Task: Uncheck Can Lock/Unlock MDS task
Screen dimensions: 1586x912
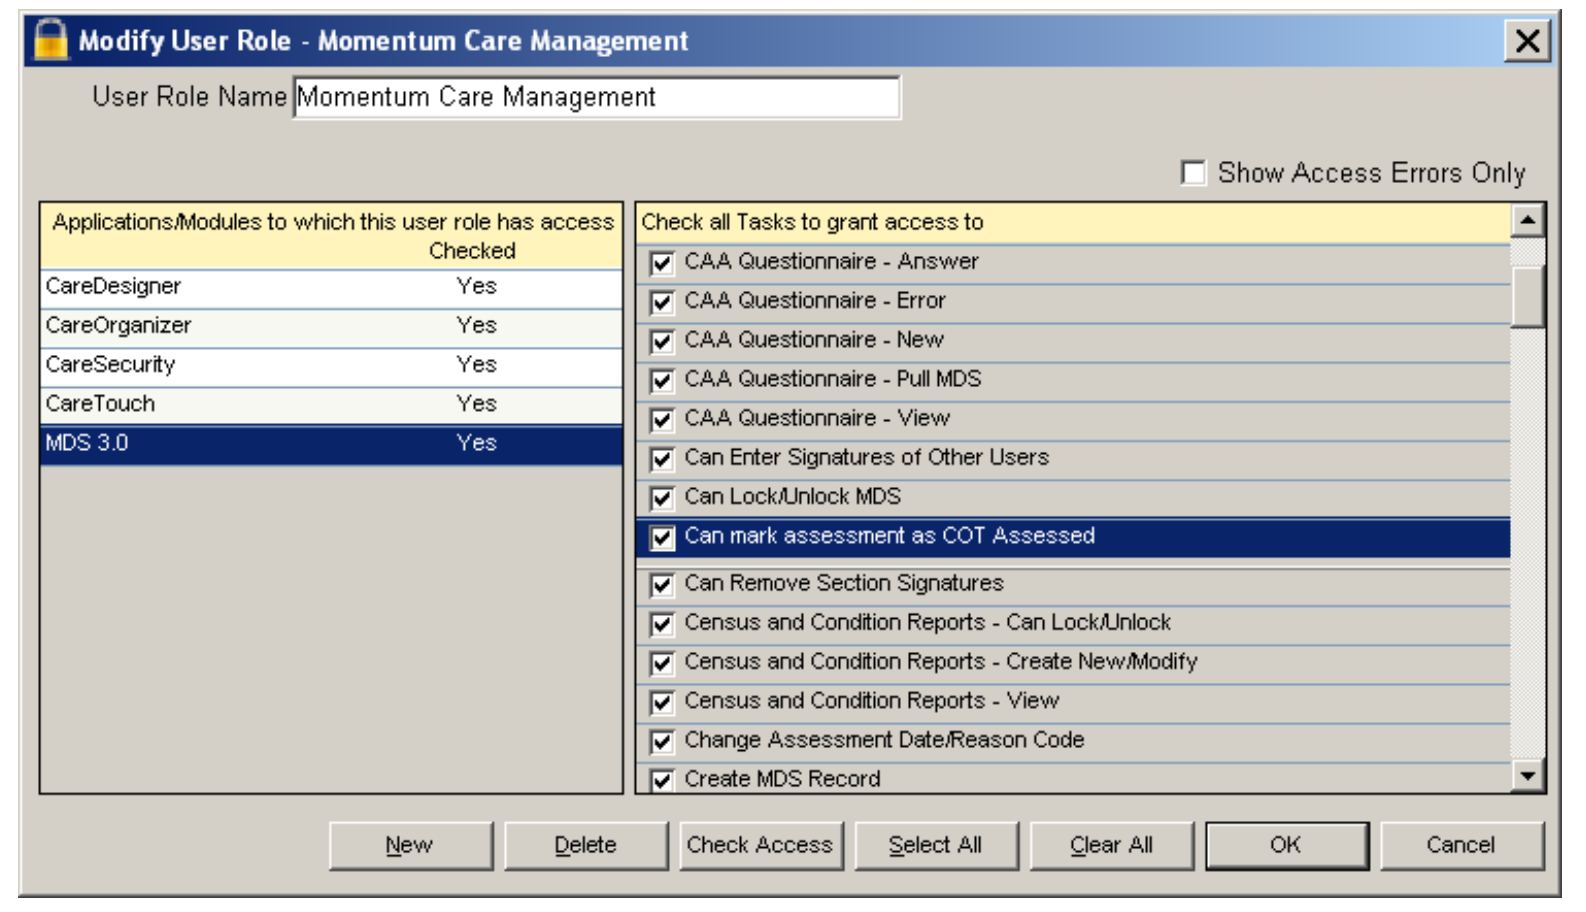Action: click(x=662, y=498)
